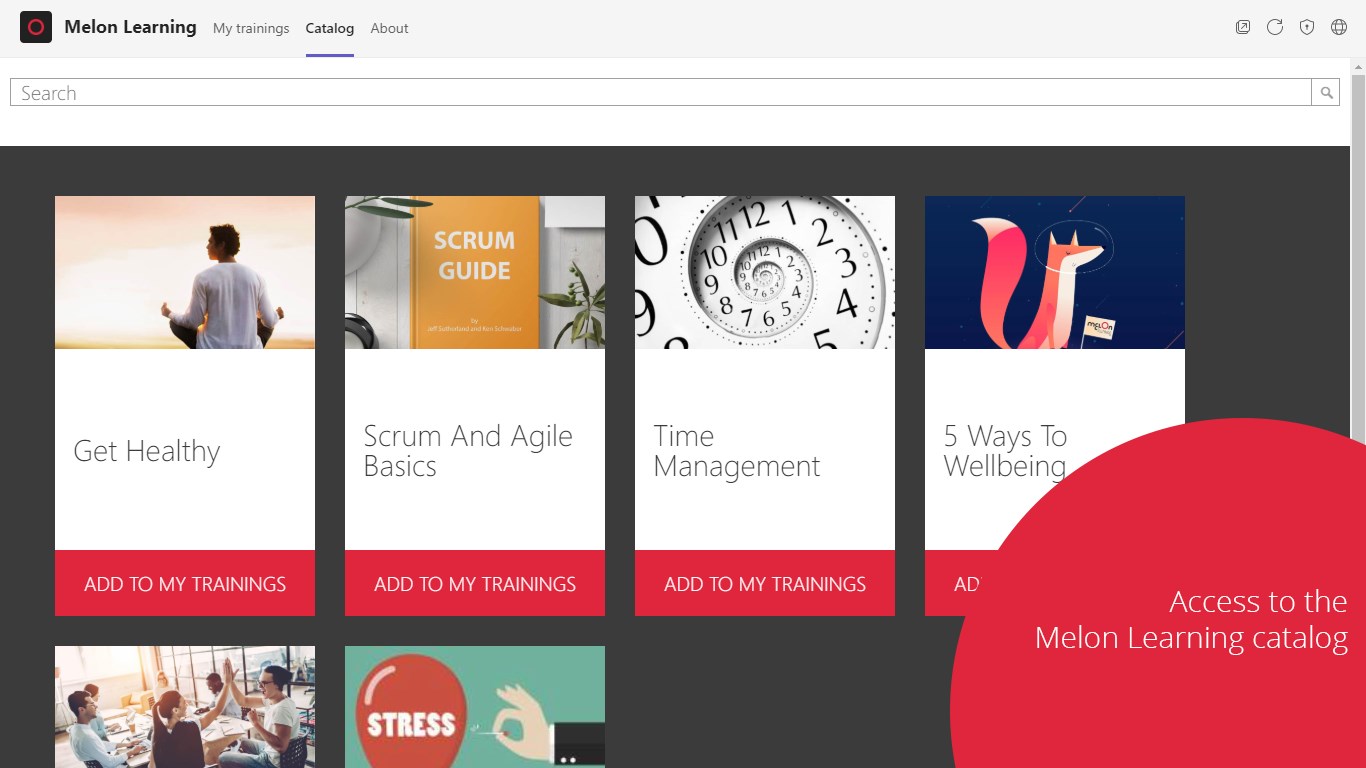Select the Stress balloon course thumbnail
The height and width of the screenshot is (768, 1366).
coord(475,707)
